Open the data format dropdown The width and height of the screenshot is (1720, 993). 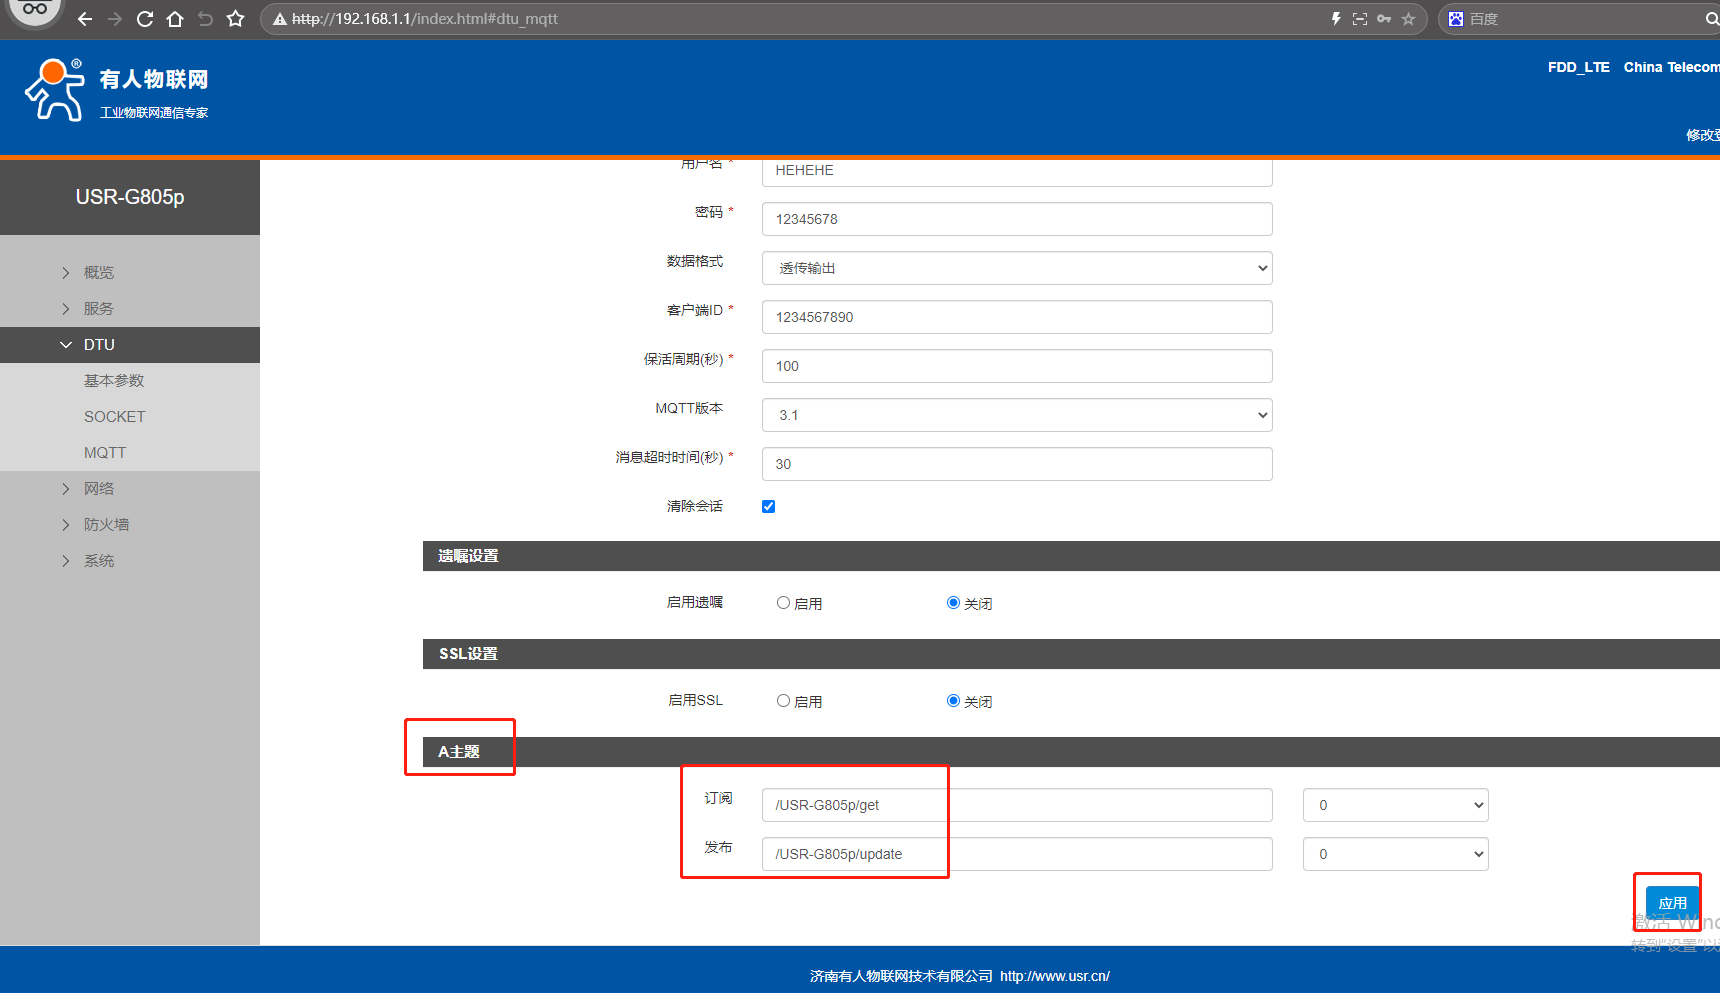[1016, 268]
